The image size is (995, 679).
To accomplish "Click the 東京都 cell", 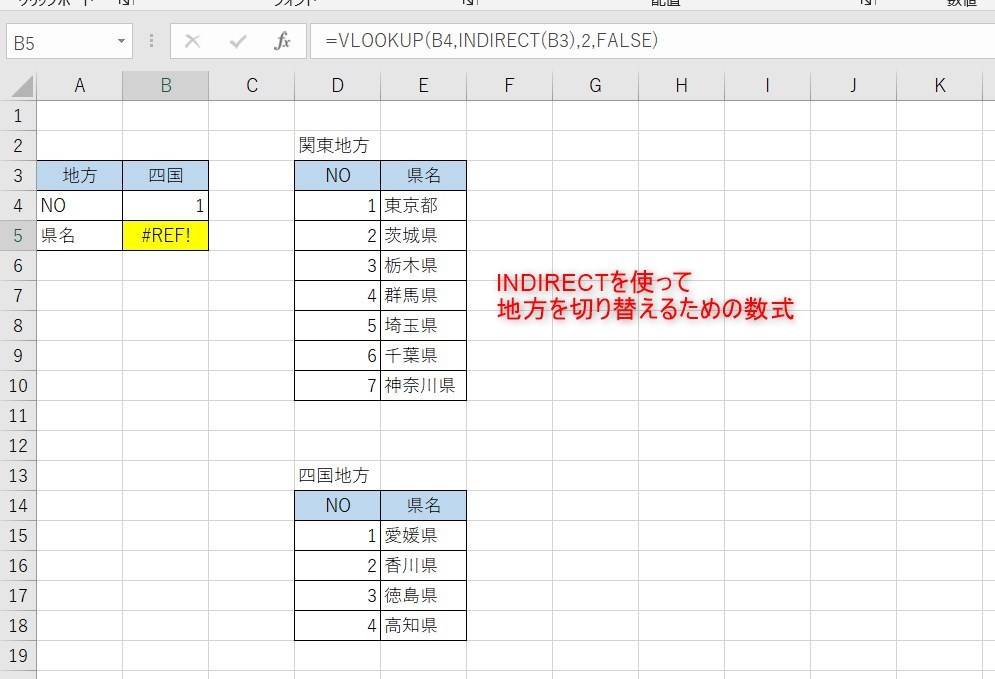I will (x=423, y=206).
